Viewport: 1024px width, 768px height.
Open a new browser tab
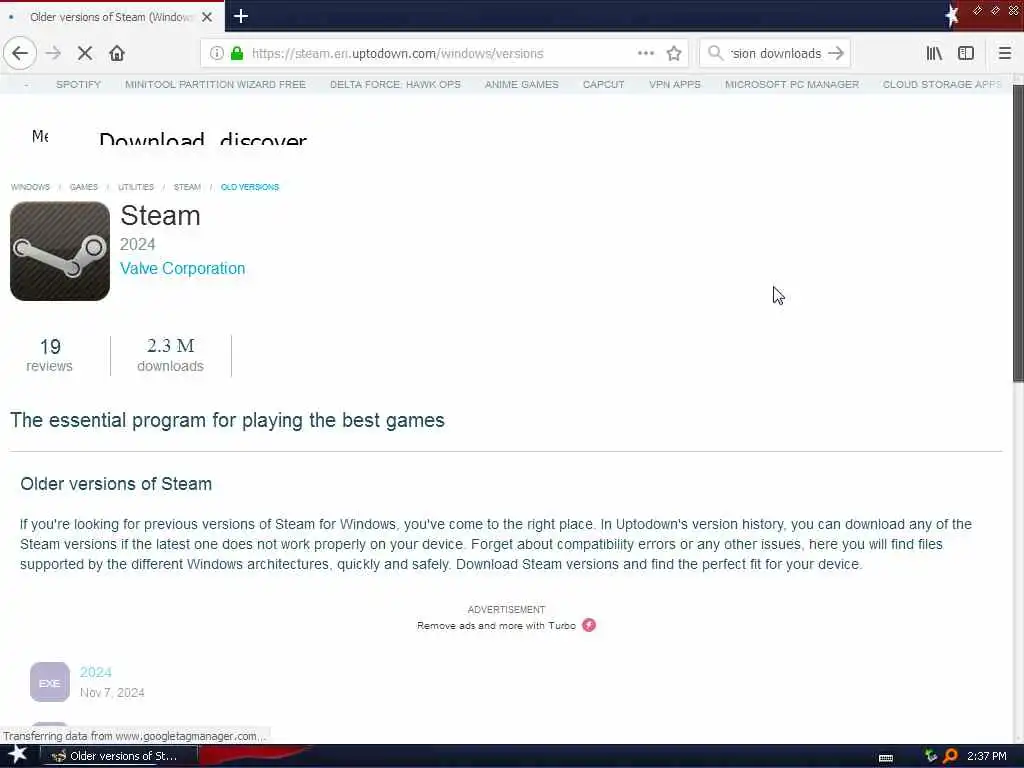pyautogui.click(x=241, y=16)
